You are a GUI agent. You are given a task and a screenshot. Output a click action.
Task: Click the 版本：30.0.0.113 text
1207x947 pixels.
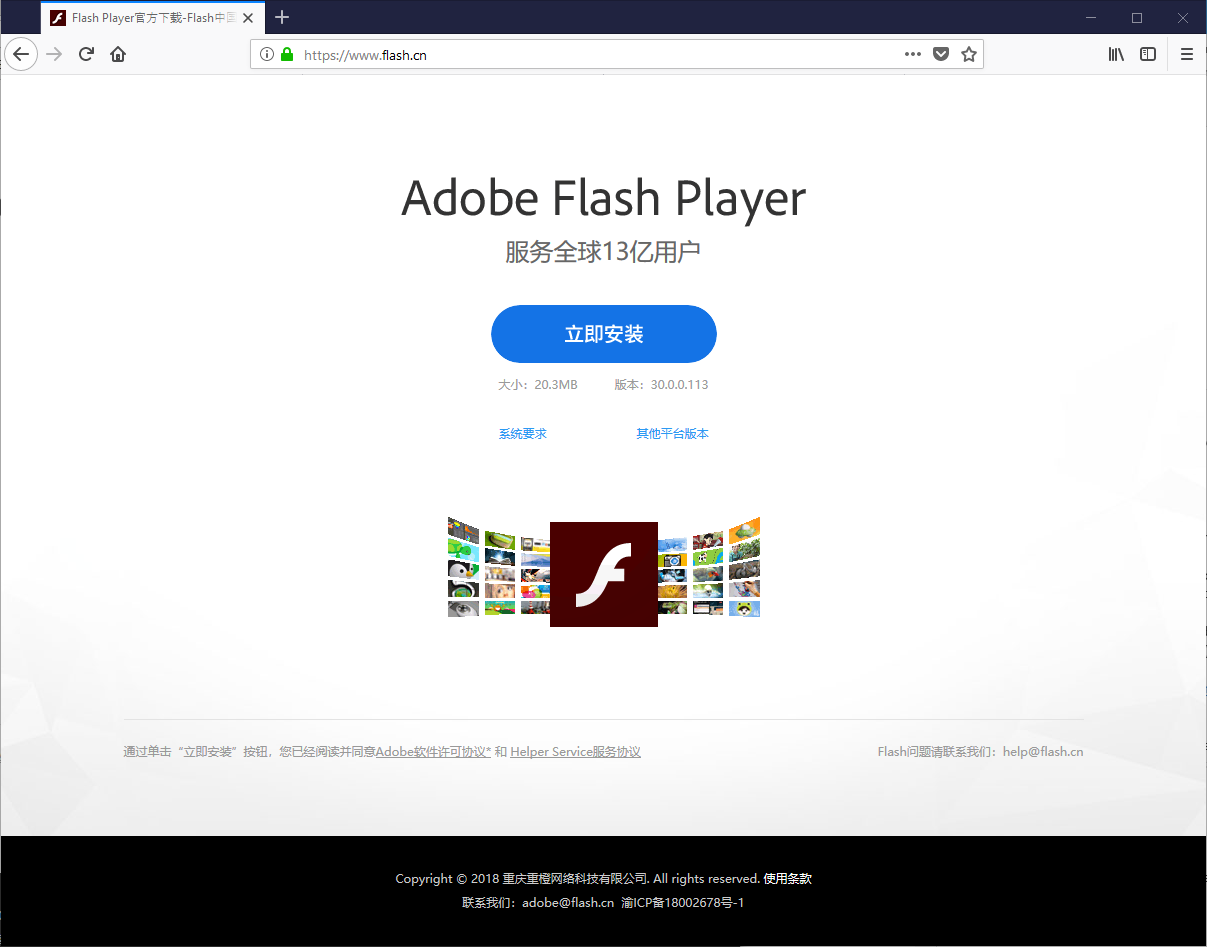pos(661,385)
